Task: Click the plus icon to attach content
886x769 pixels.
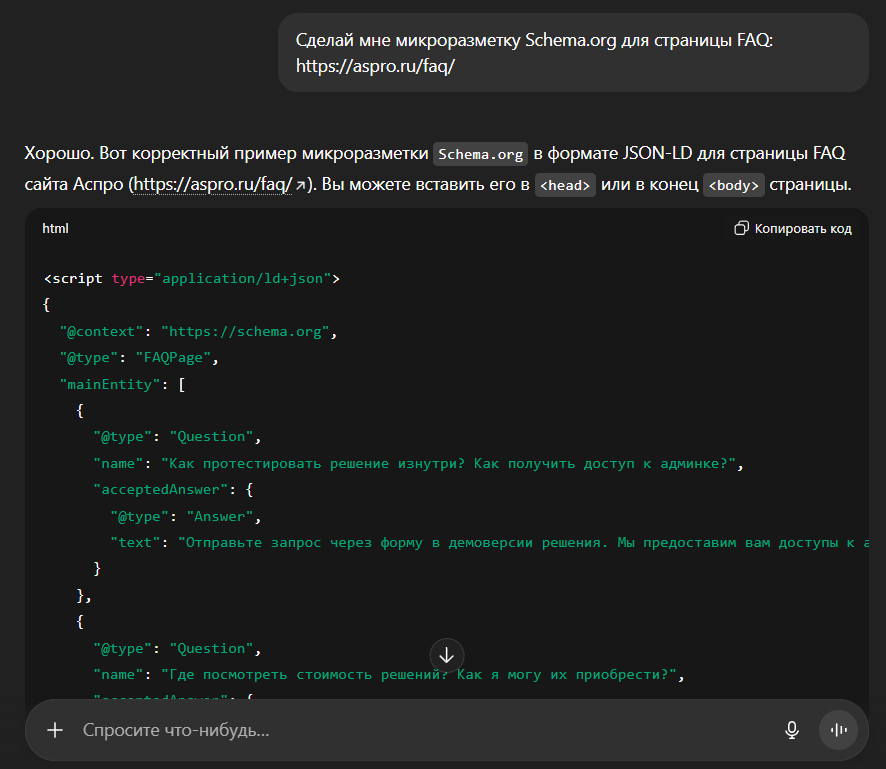Action: point(55,730)
